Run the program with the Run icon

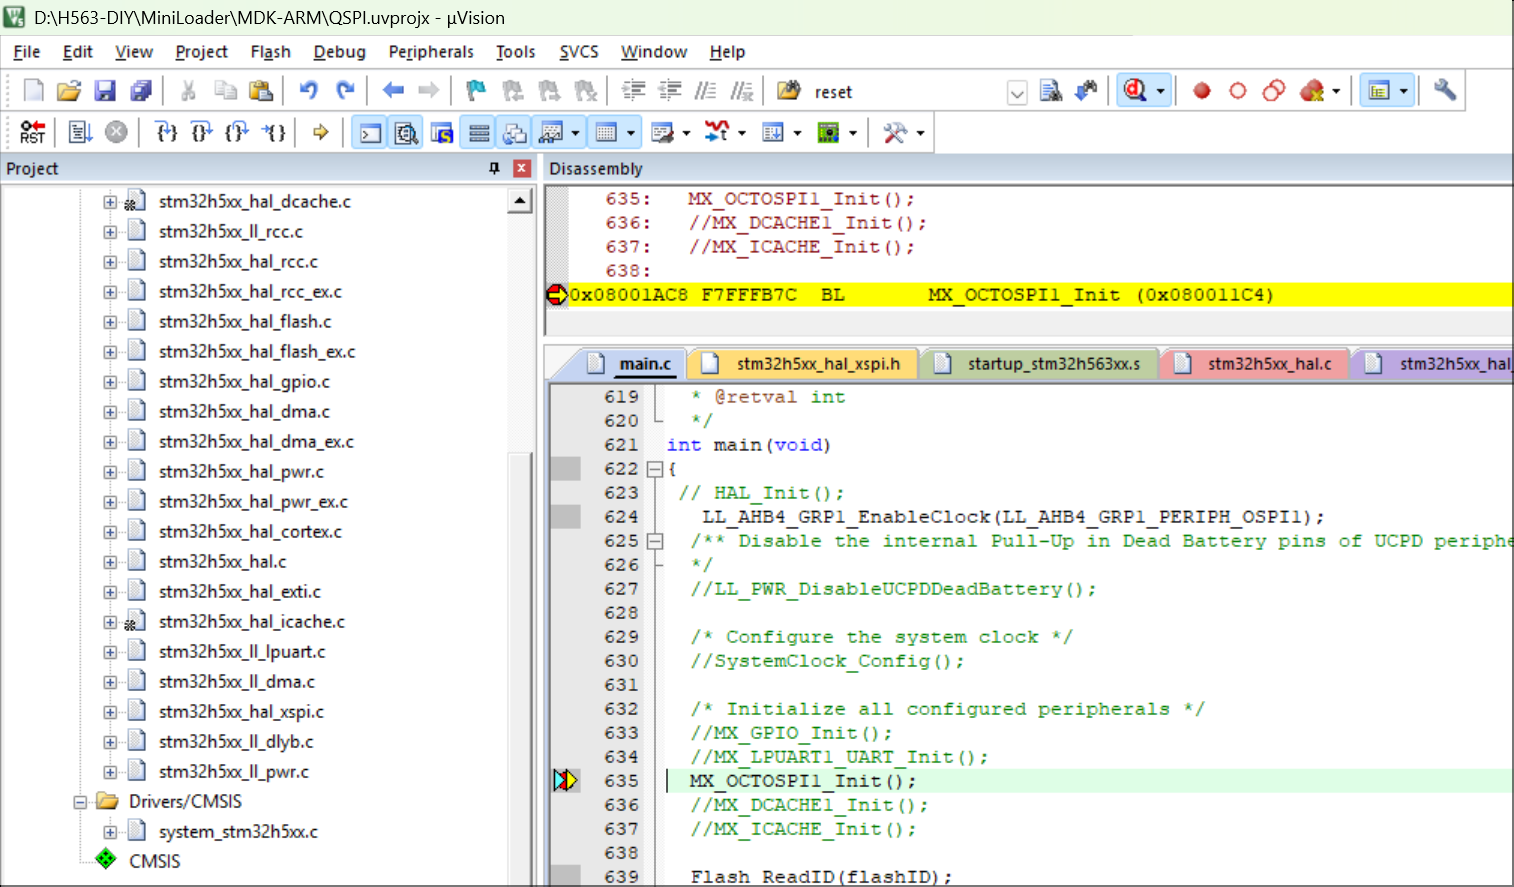coord(81,132)
